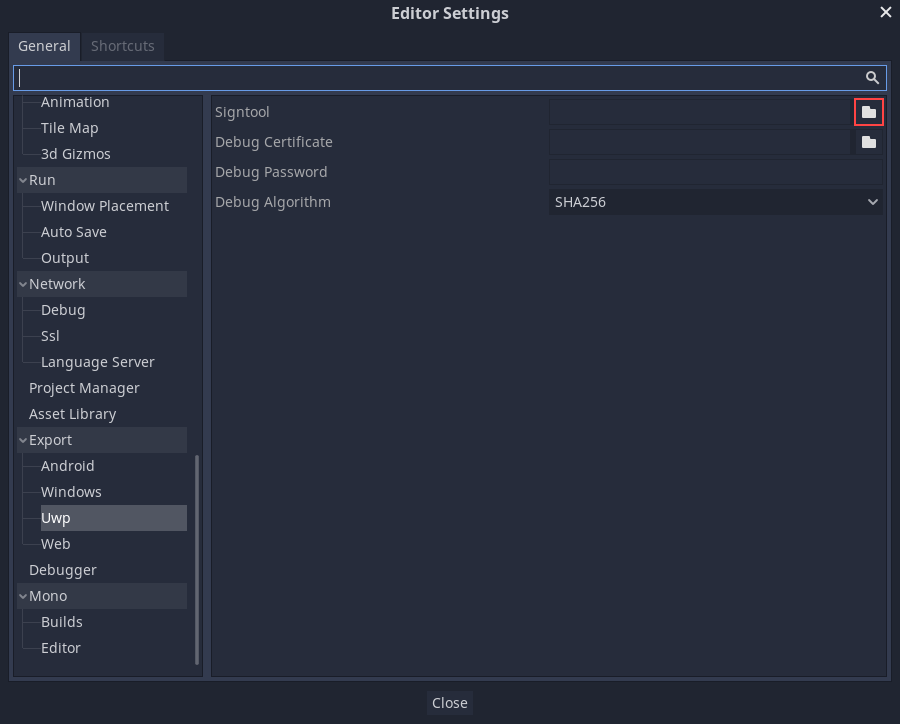This screenshot has width=900, height=724.
Task: Select Web under Export
Action: (x=55, y=543)
